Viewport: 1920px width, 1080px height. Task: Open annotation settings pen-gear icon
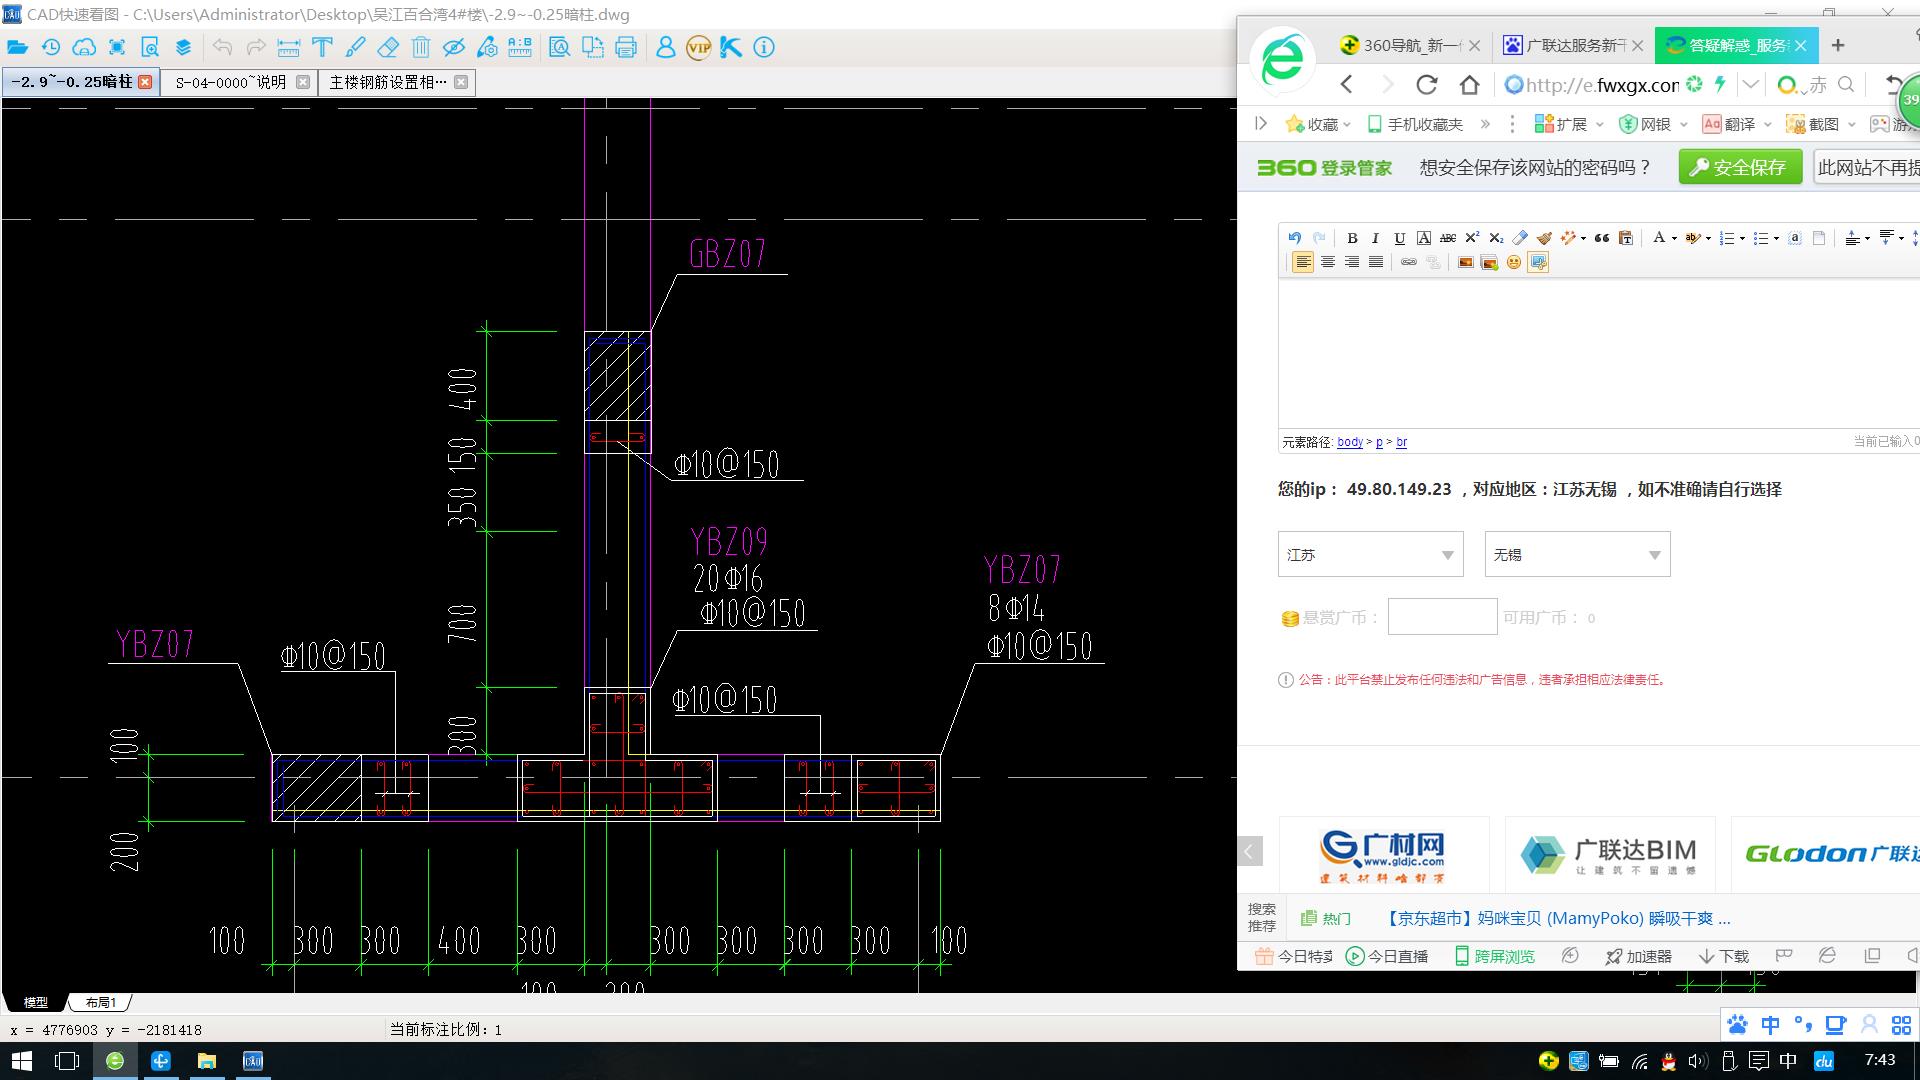[x=487, y=47]
